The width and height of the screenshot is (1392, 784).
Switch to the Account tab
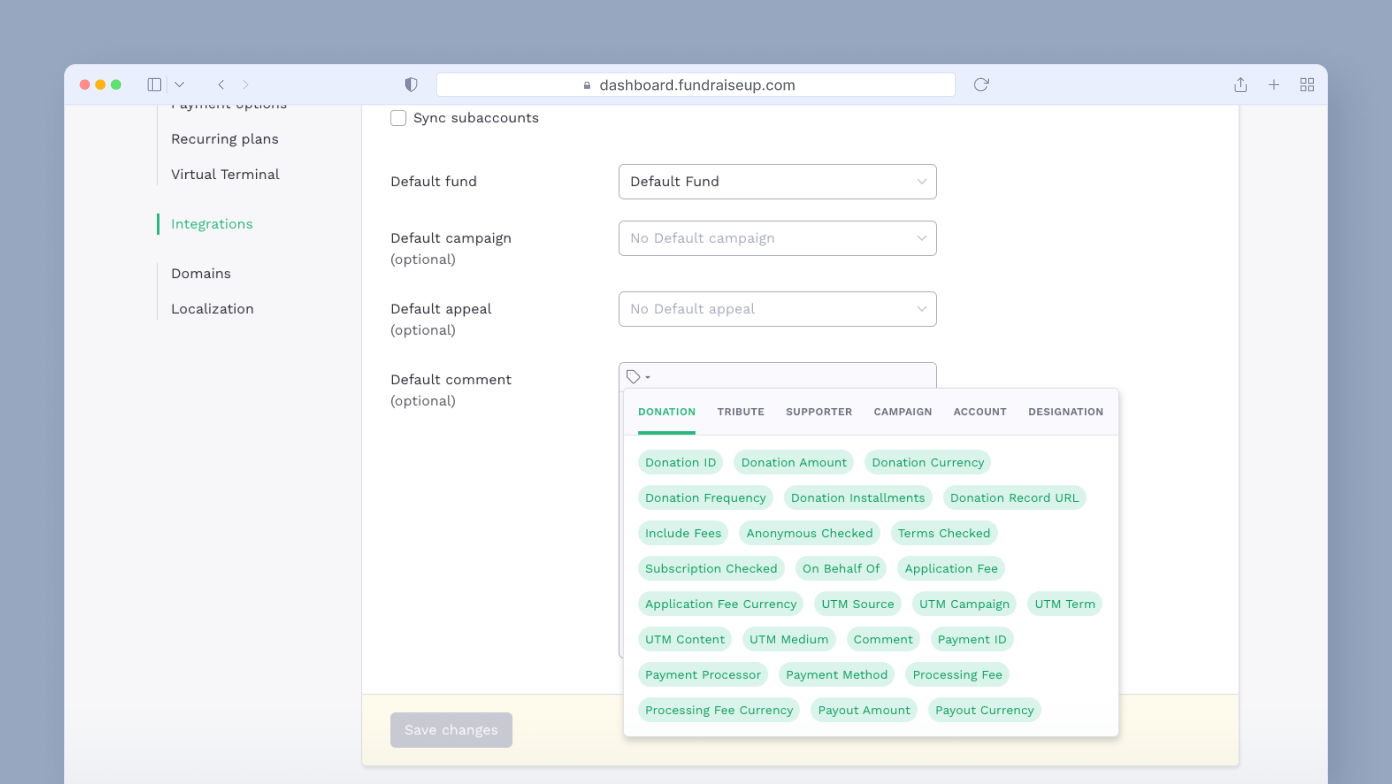point(980,412)
